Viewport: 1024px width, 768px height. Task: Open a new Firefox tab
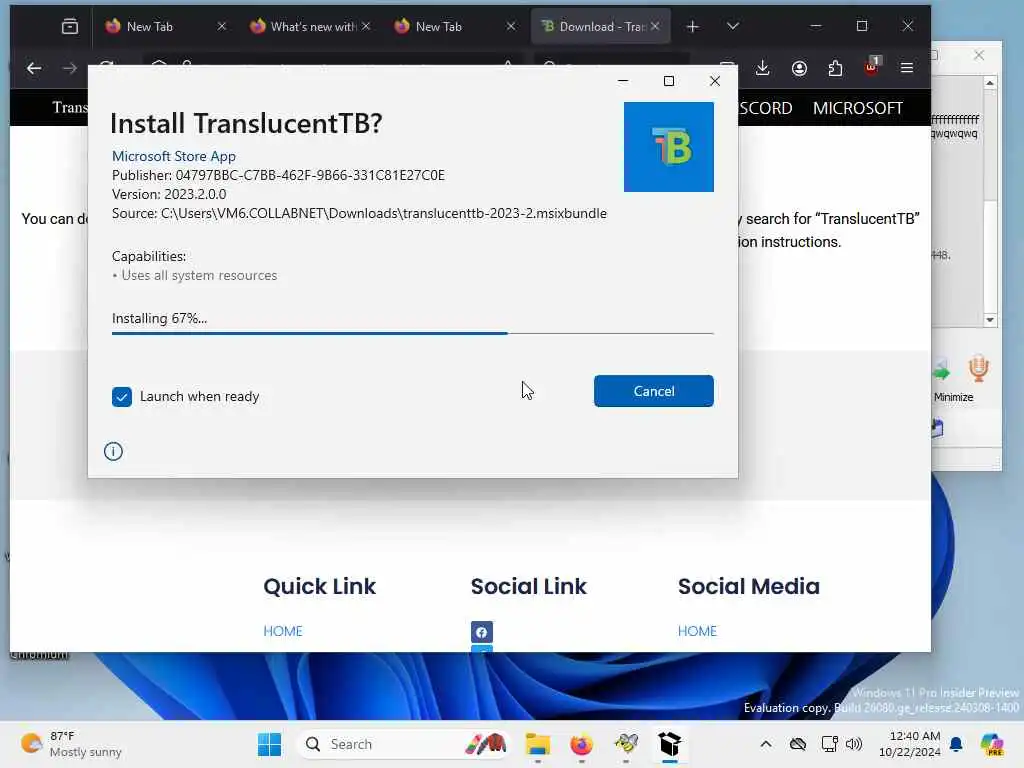click(x=693, y=26)
